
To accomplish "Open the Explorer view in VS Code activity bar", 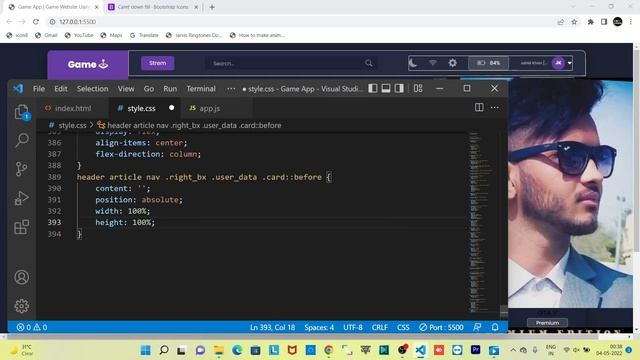I will 21,111.
